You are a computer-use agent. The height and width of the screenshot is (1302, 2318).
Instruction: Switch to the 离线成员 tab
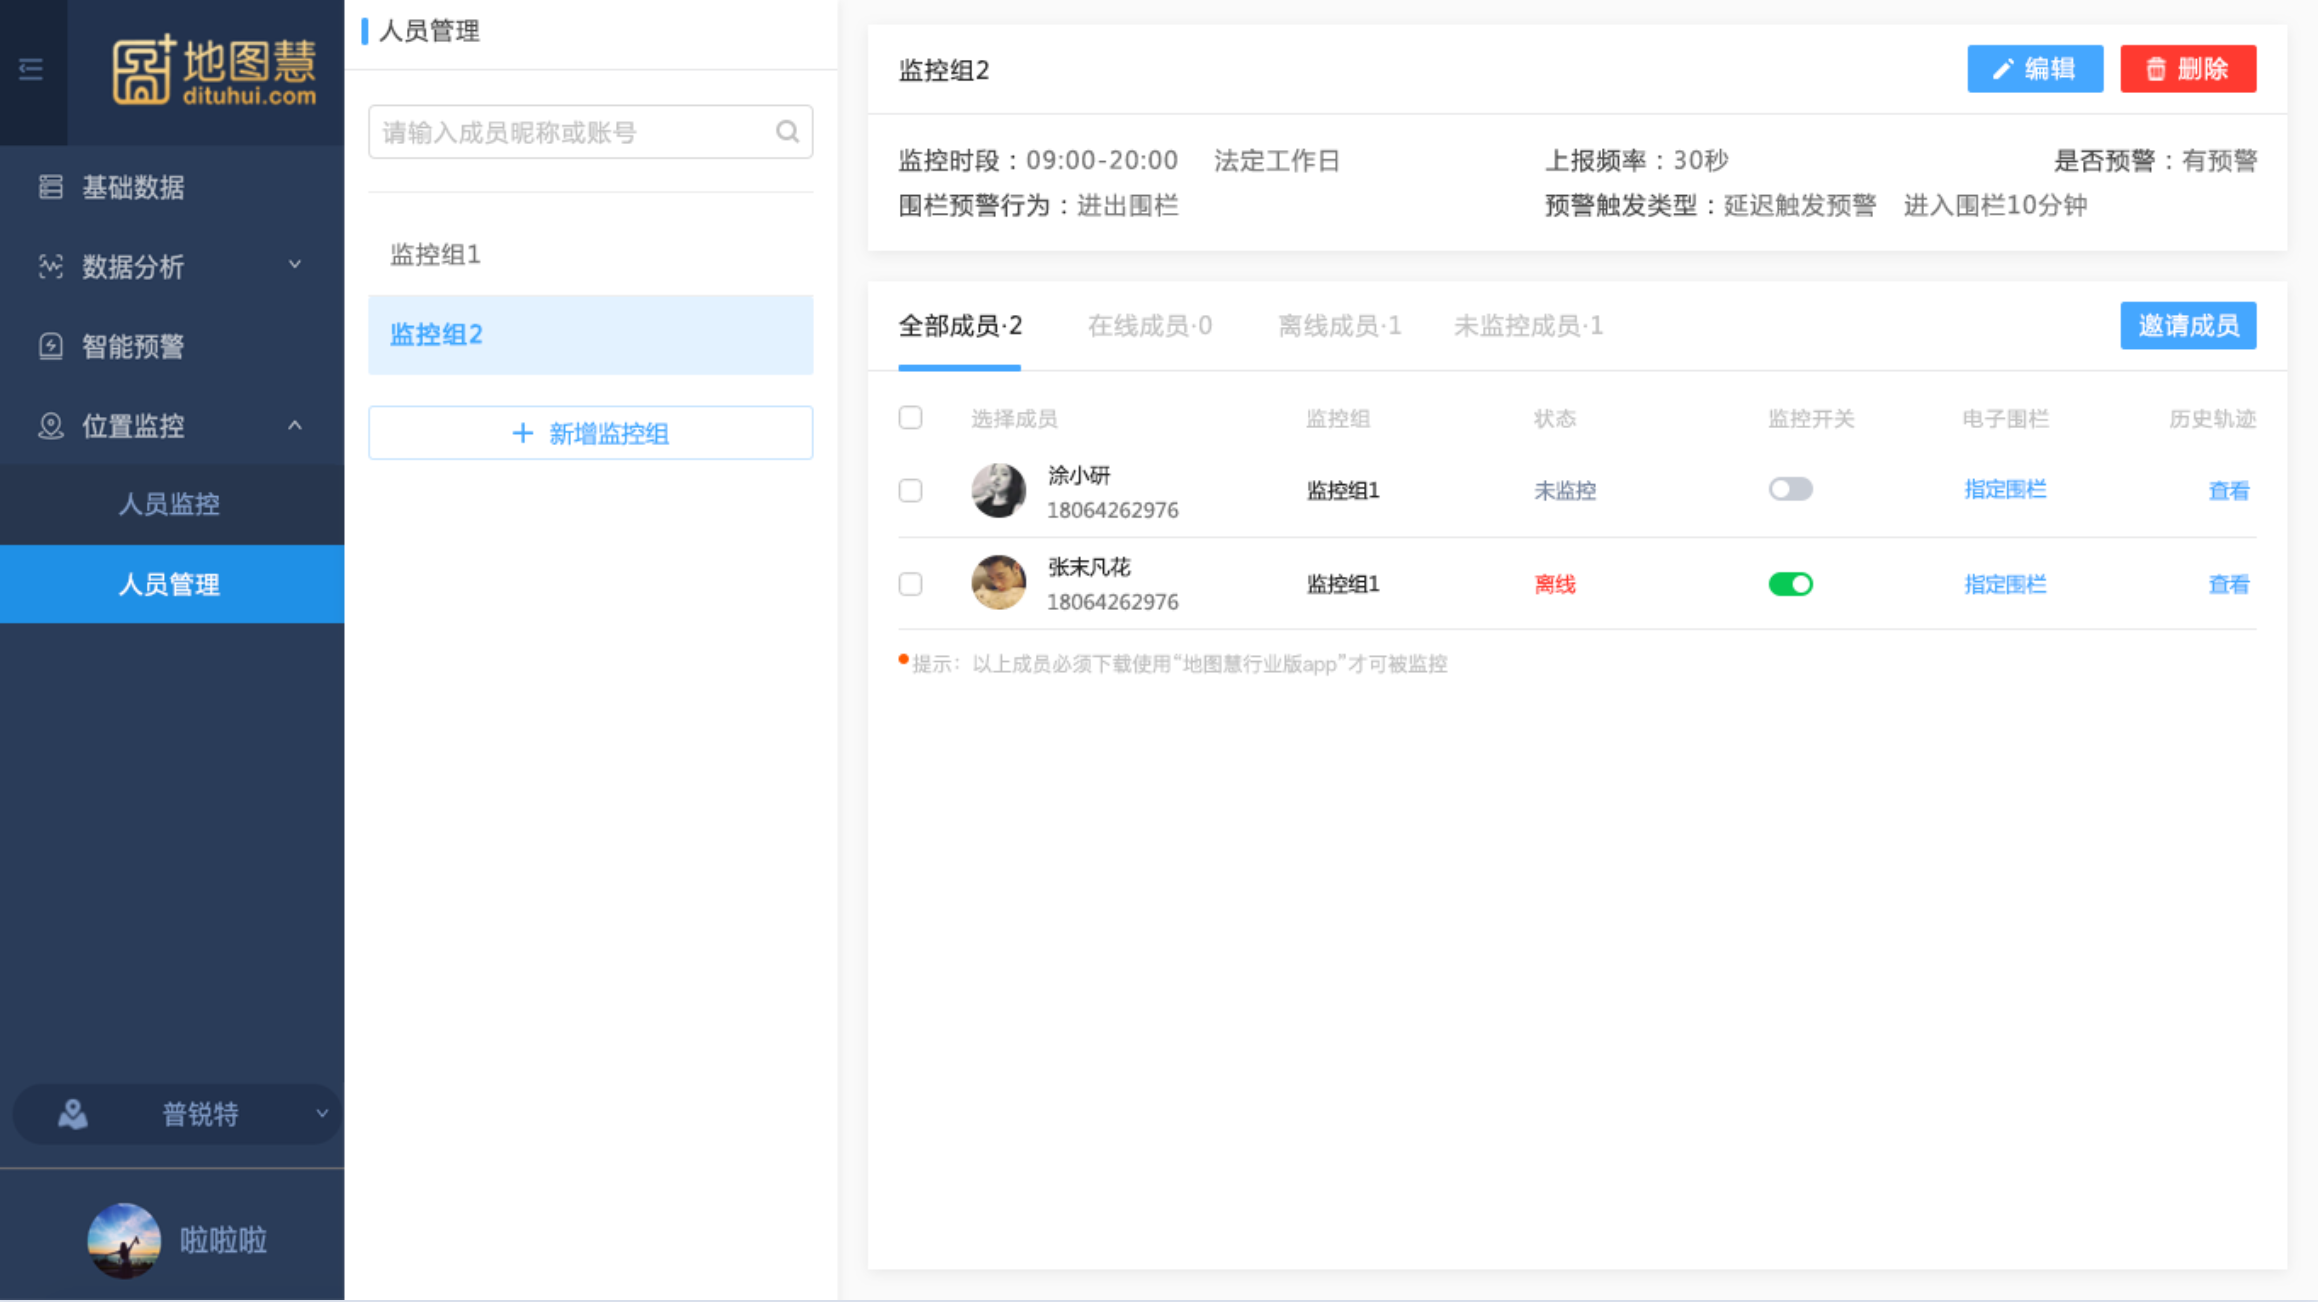click(1339, 326)
